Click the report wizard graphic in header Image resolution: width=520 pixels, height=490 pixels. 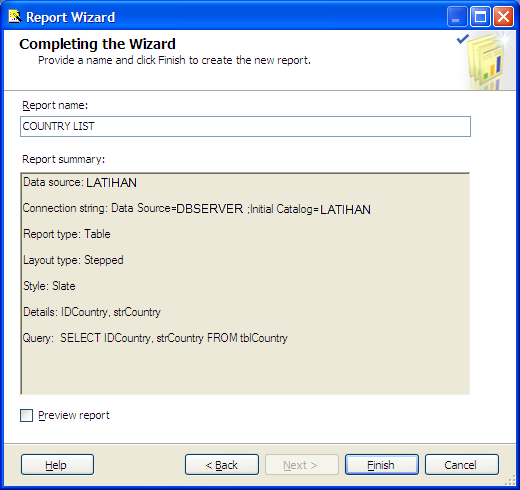click(x=485, y=61)
